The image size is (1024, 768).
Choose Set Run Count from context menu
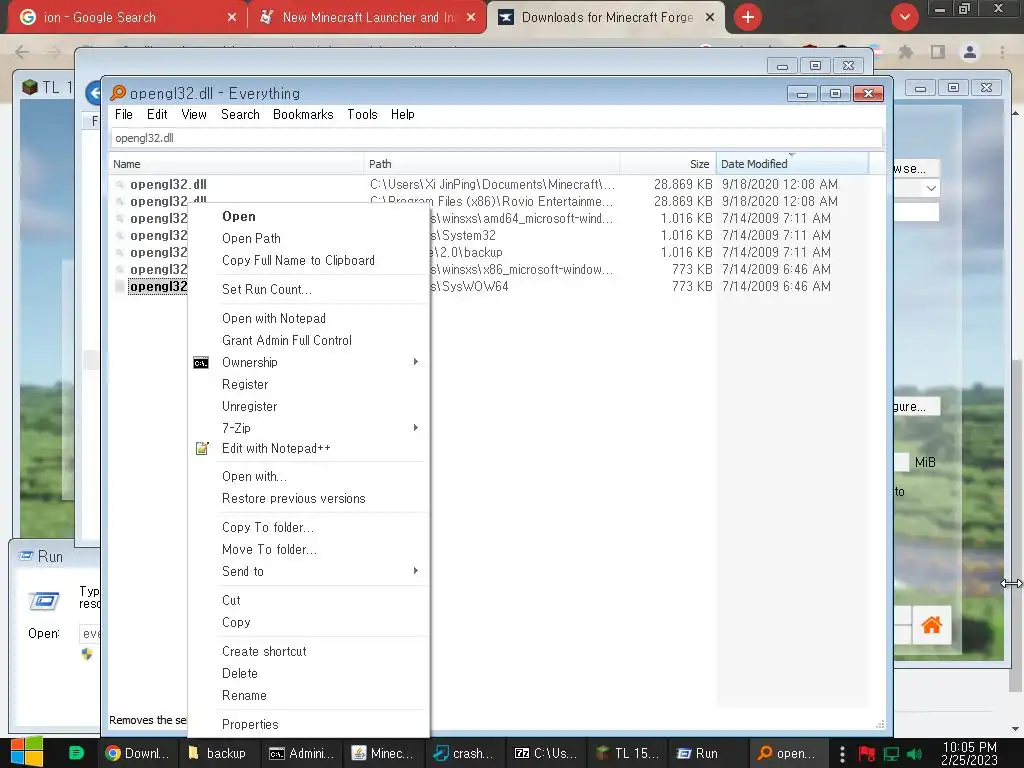[x=266, y=289]
